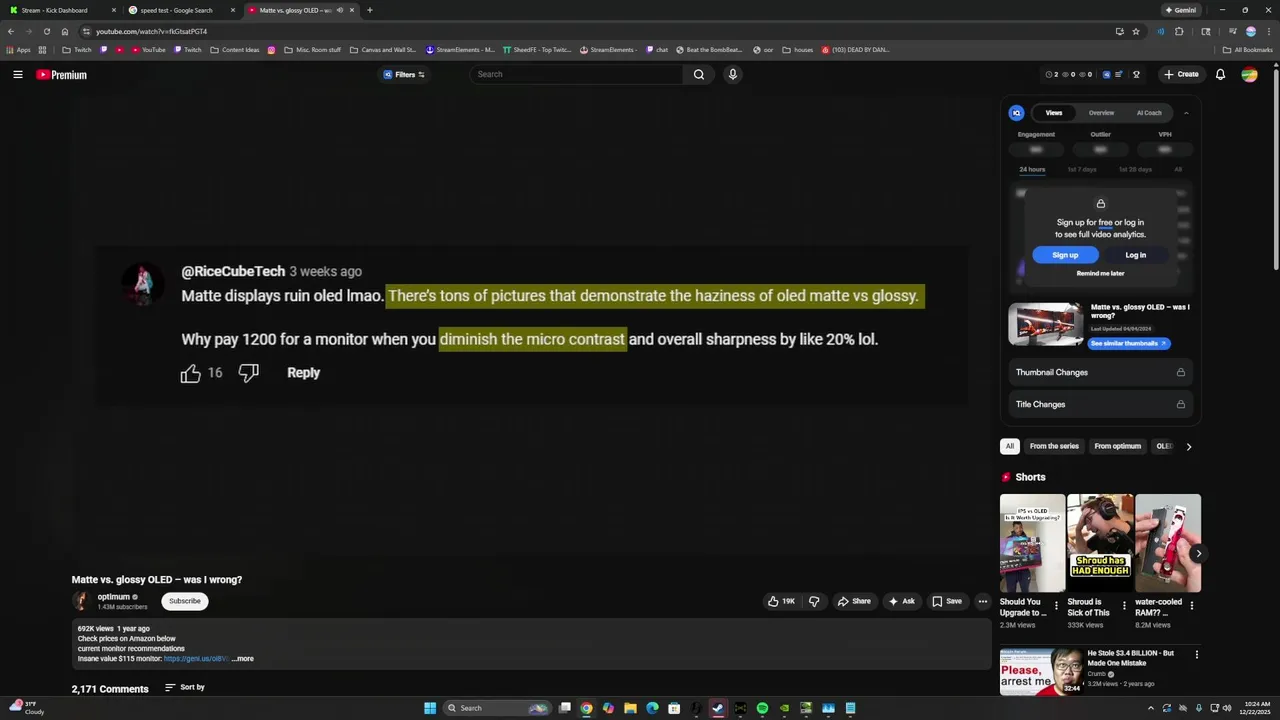Select the From optimum chip
The image size is (1280, 720).
tap(1117, 446)
